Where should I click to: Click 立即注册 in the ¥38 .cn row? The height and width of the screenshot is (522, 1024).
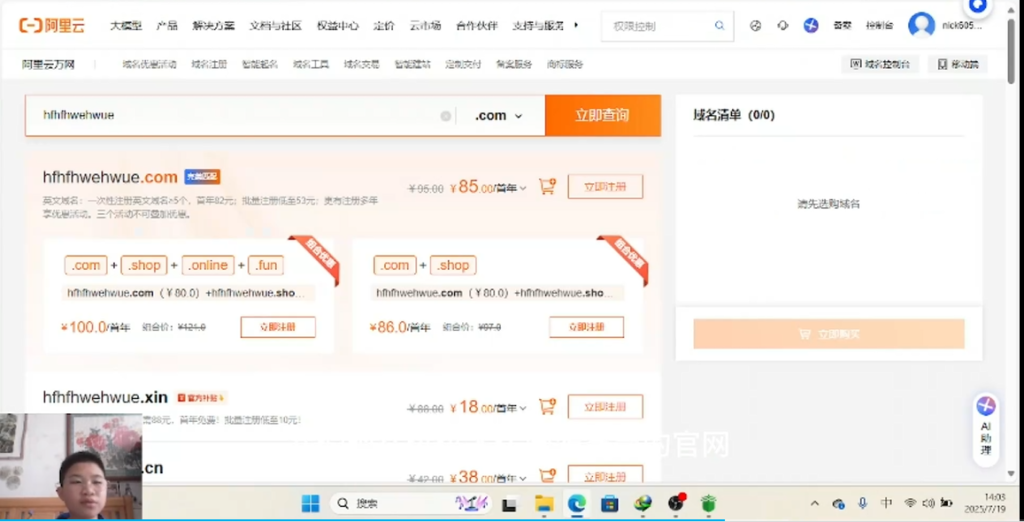point(605,475)
